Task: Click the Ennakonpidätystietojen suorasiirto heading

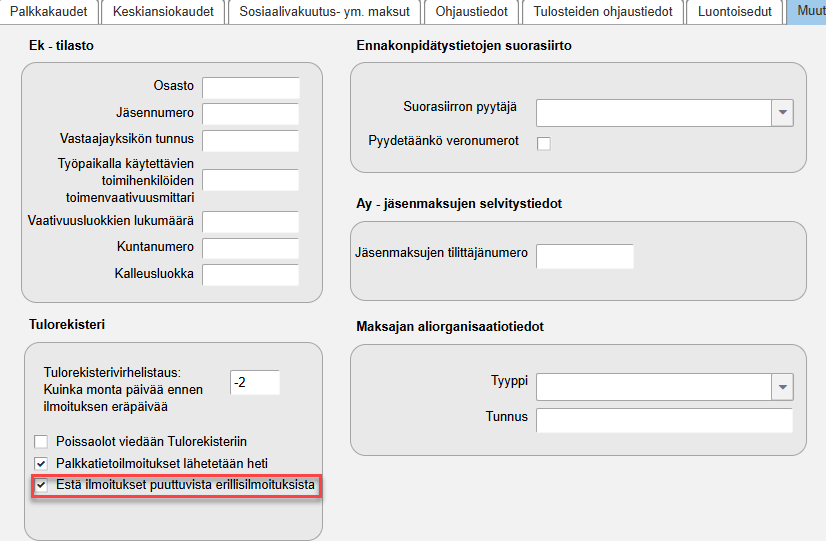Action: (464, 46)
